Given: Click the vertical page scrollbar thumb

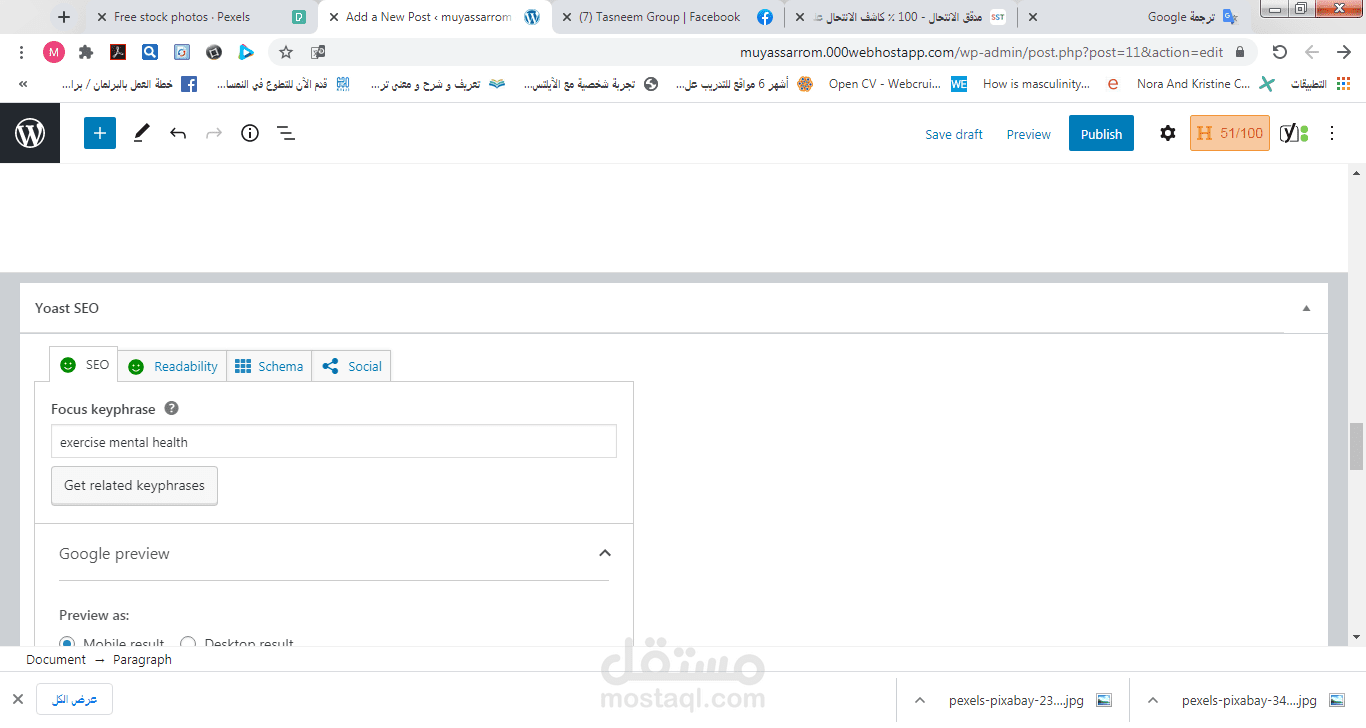Looking at the screenshot, I should [x=1356, y=446].
